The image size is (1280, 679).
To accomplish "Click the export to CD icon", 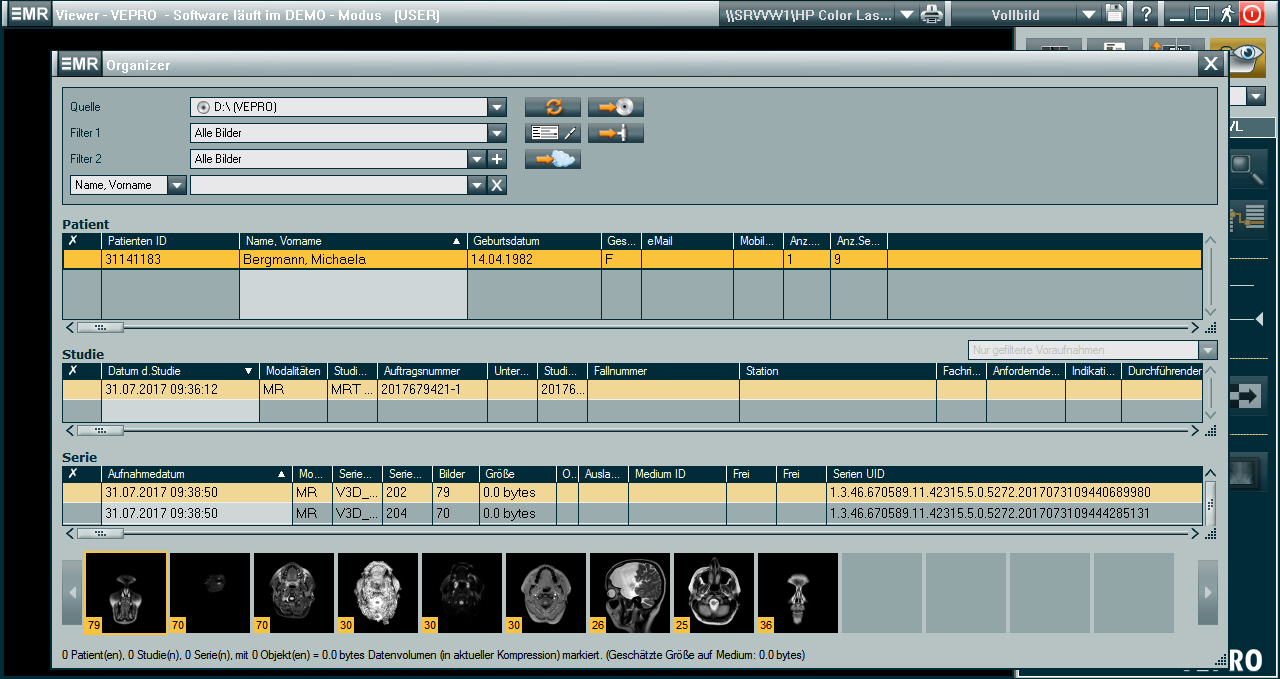I will [615, 107].
